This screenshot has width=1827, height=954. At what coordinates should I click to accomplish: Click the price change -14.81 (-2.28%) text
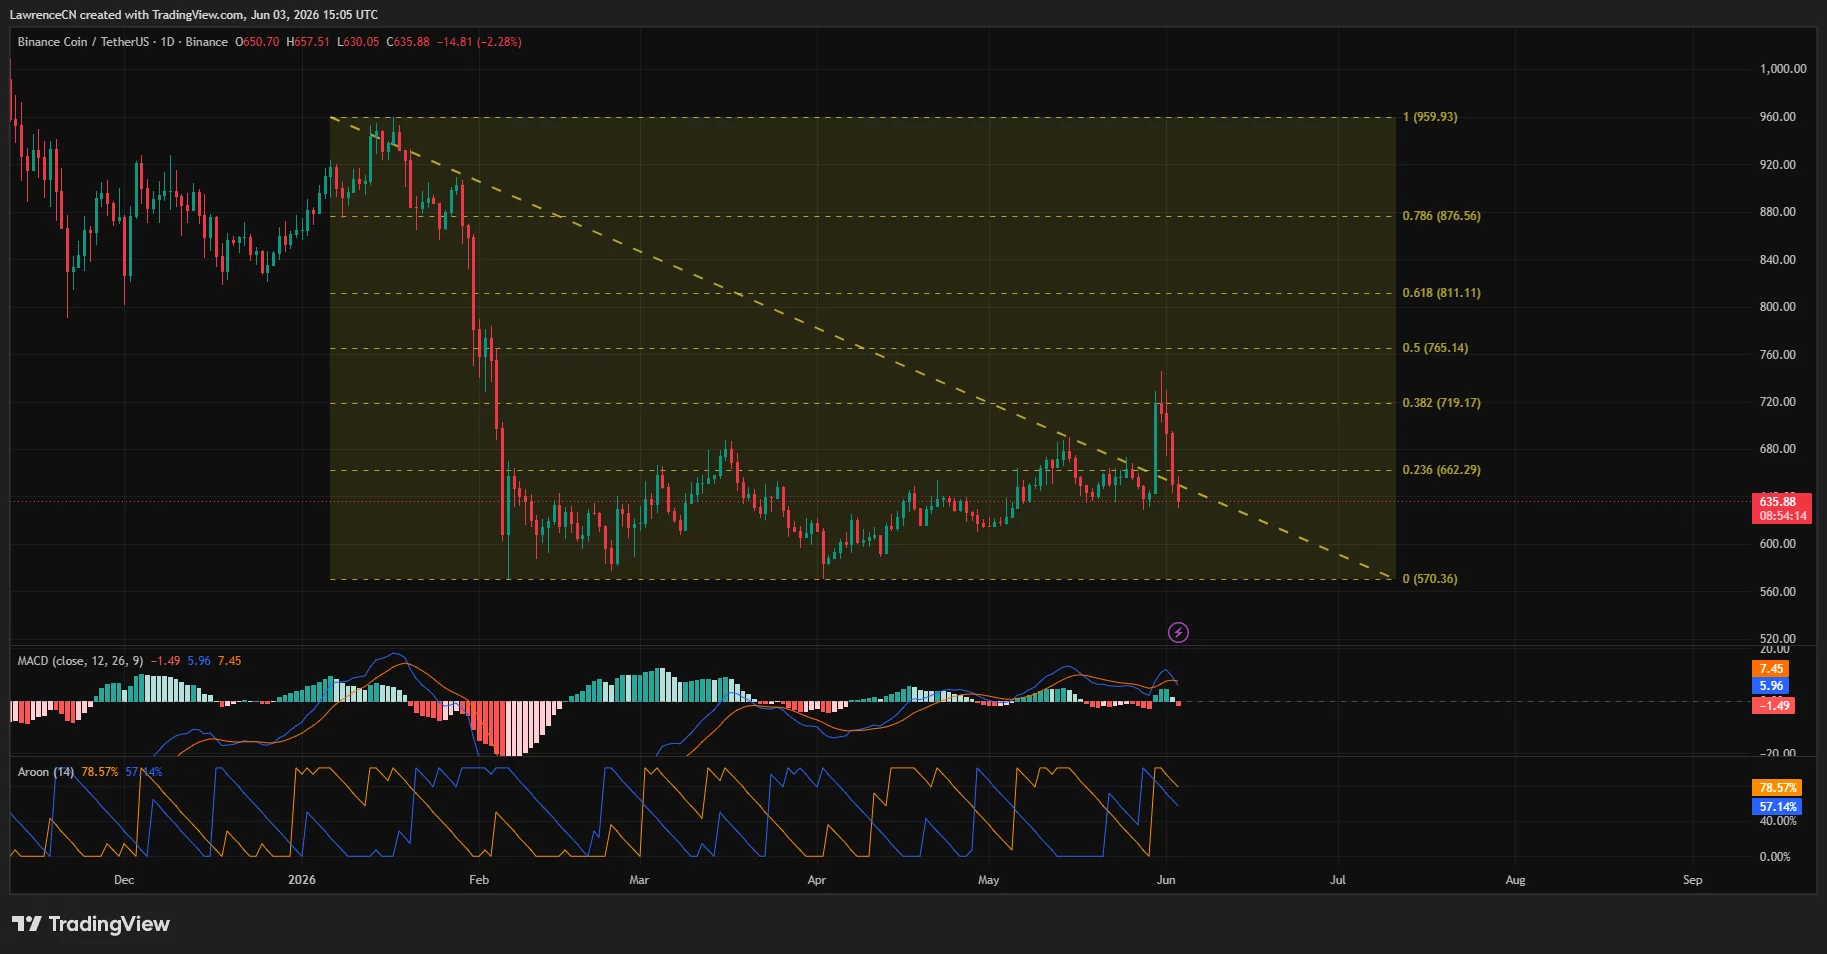[x=479, y=42]
